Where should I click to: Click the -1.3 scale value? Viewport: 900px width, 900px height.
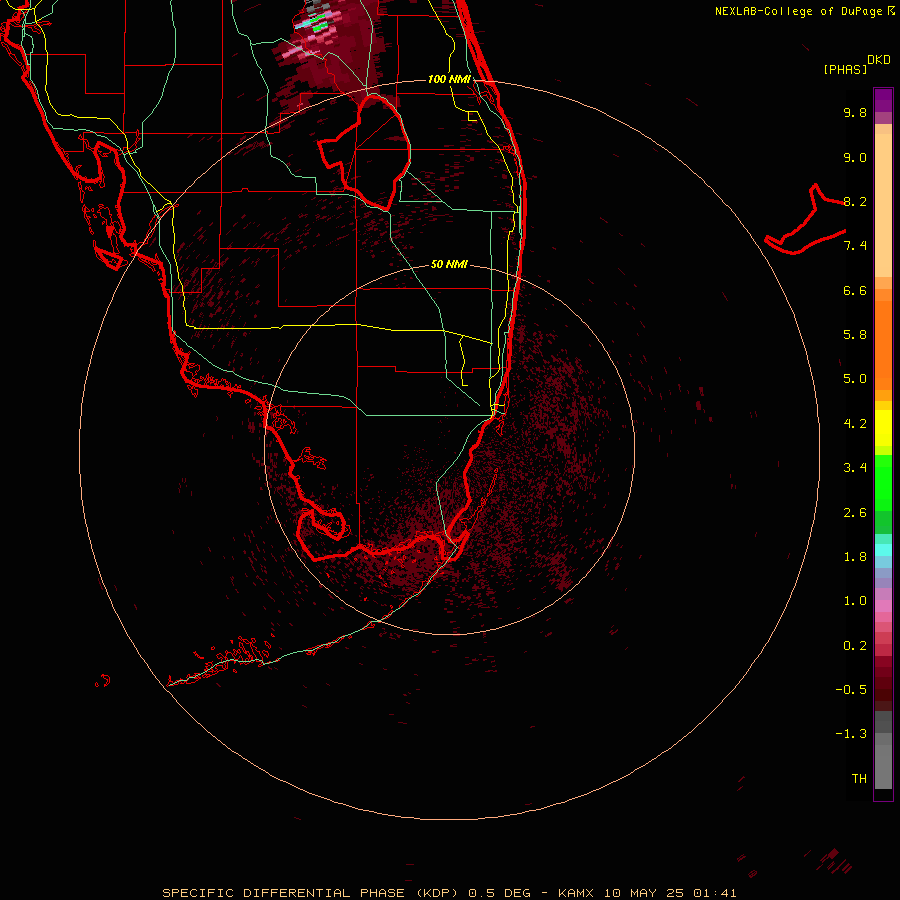[x=851, y=734]
